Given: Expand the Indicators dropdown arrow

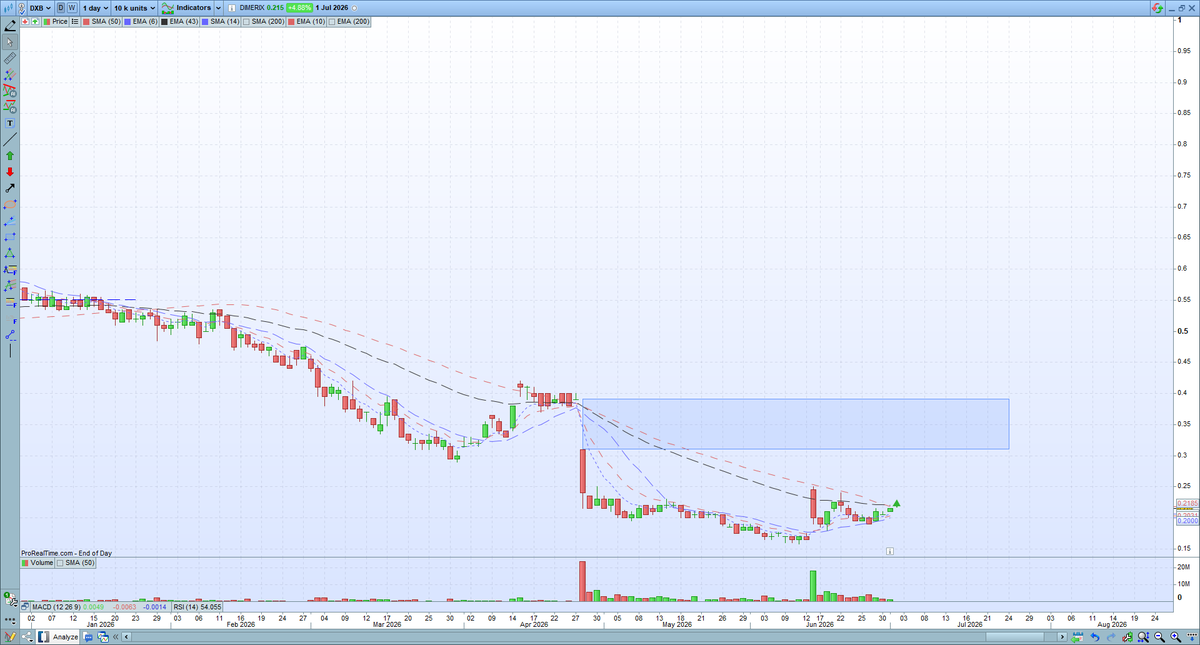Looking at the screenshot, I should tap(218, 7).
